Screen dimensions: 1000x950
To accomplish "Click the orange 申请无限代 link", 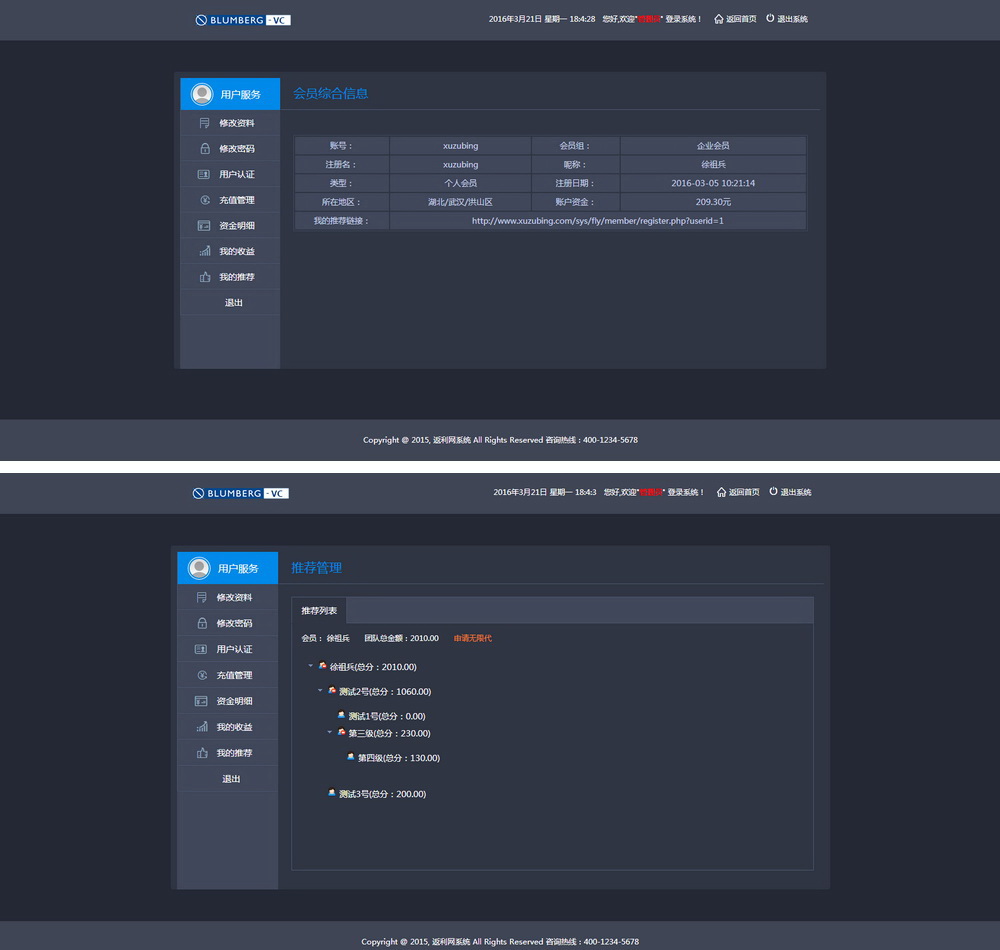I will 473,638.
